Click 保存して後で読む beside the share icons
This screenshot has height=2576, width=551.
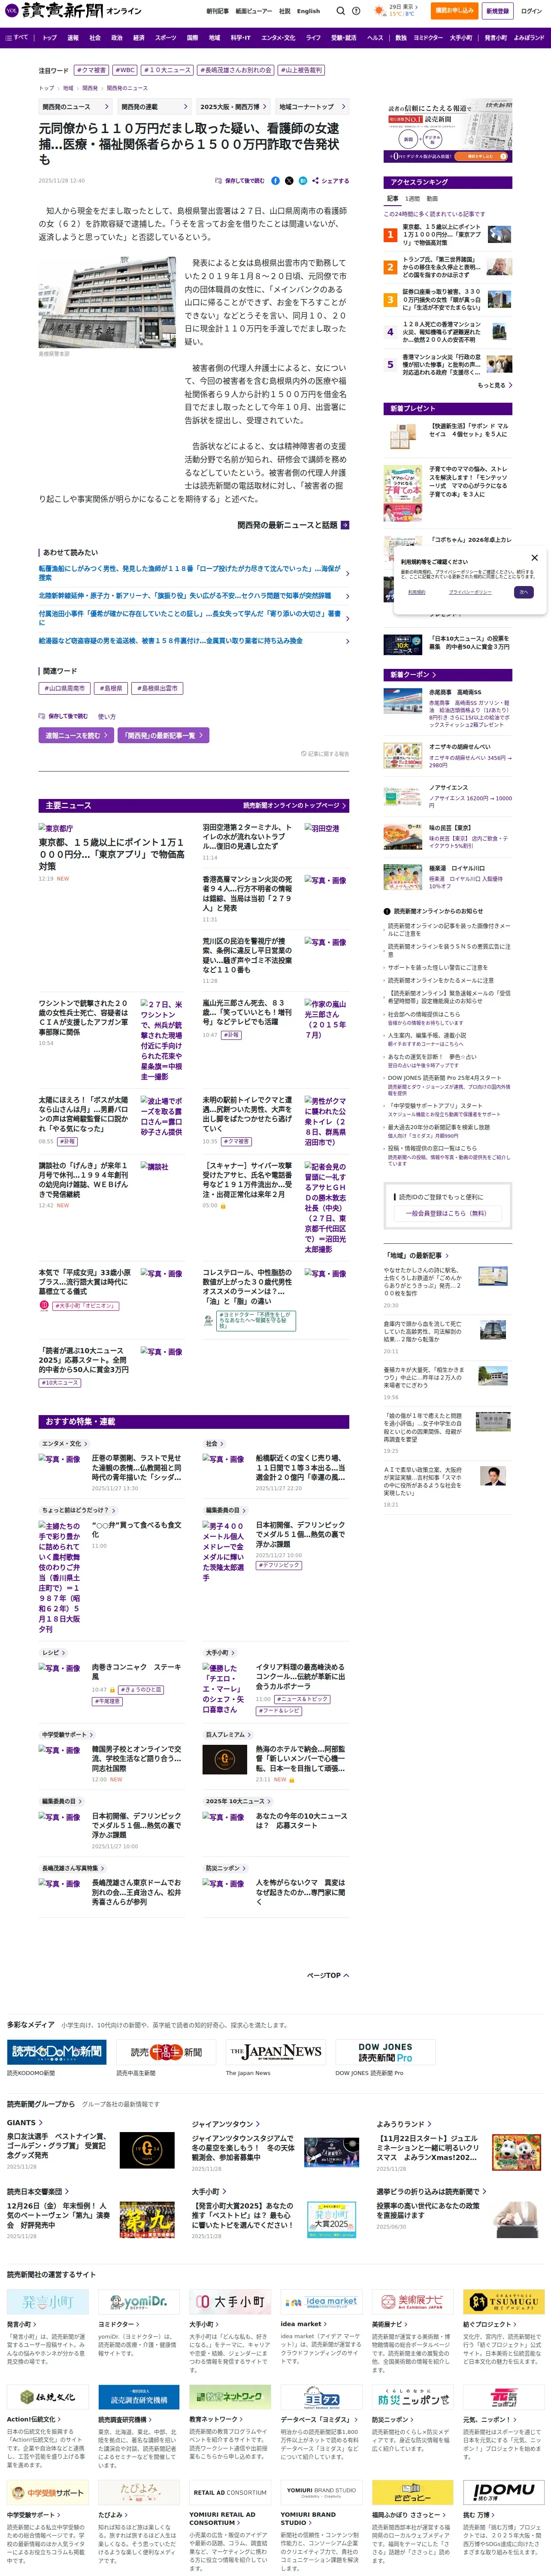(x=240, y=181)
